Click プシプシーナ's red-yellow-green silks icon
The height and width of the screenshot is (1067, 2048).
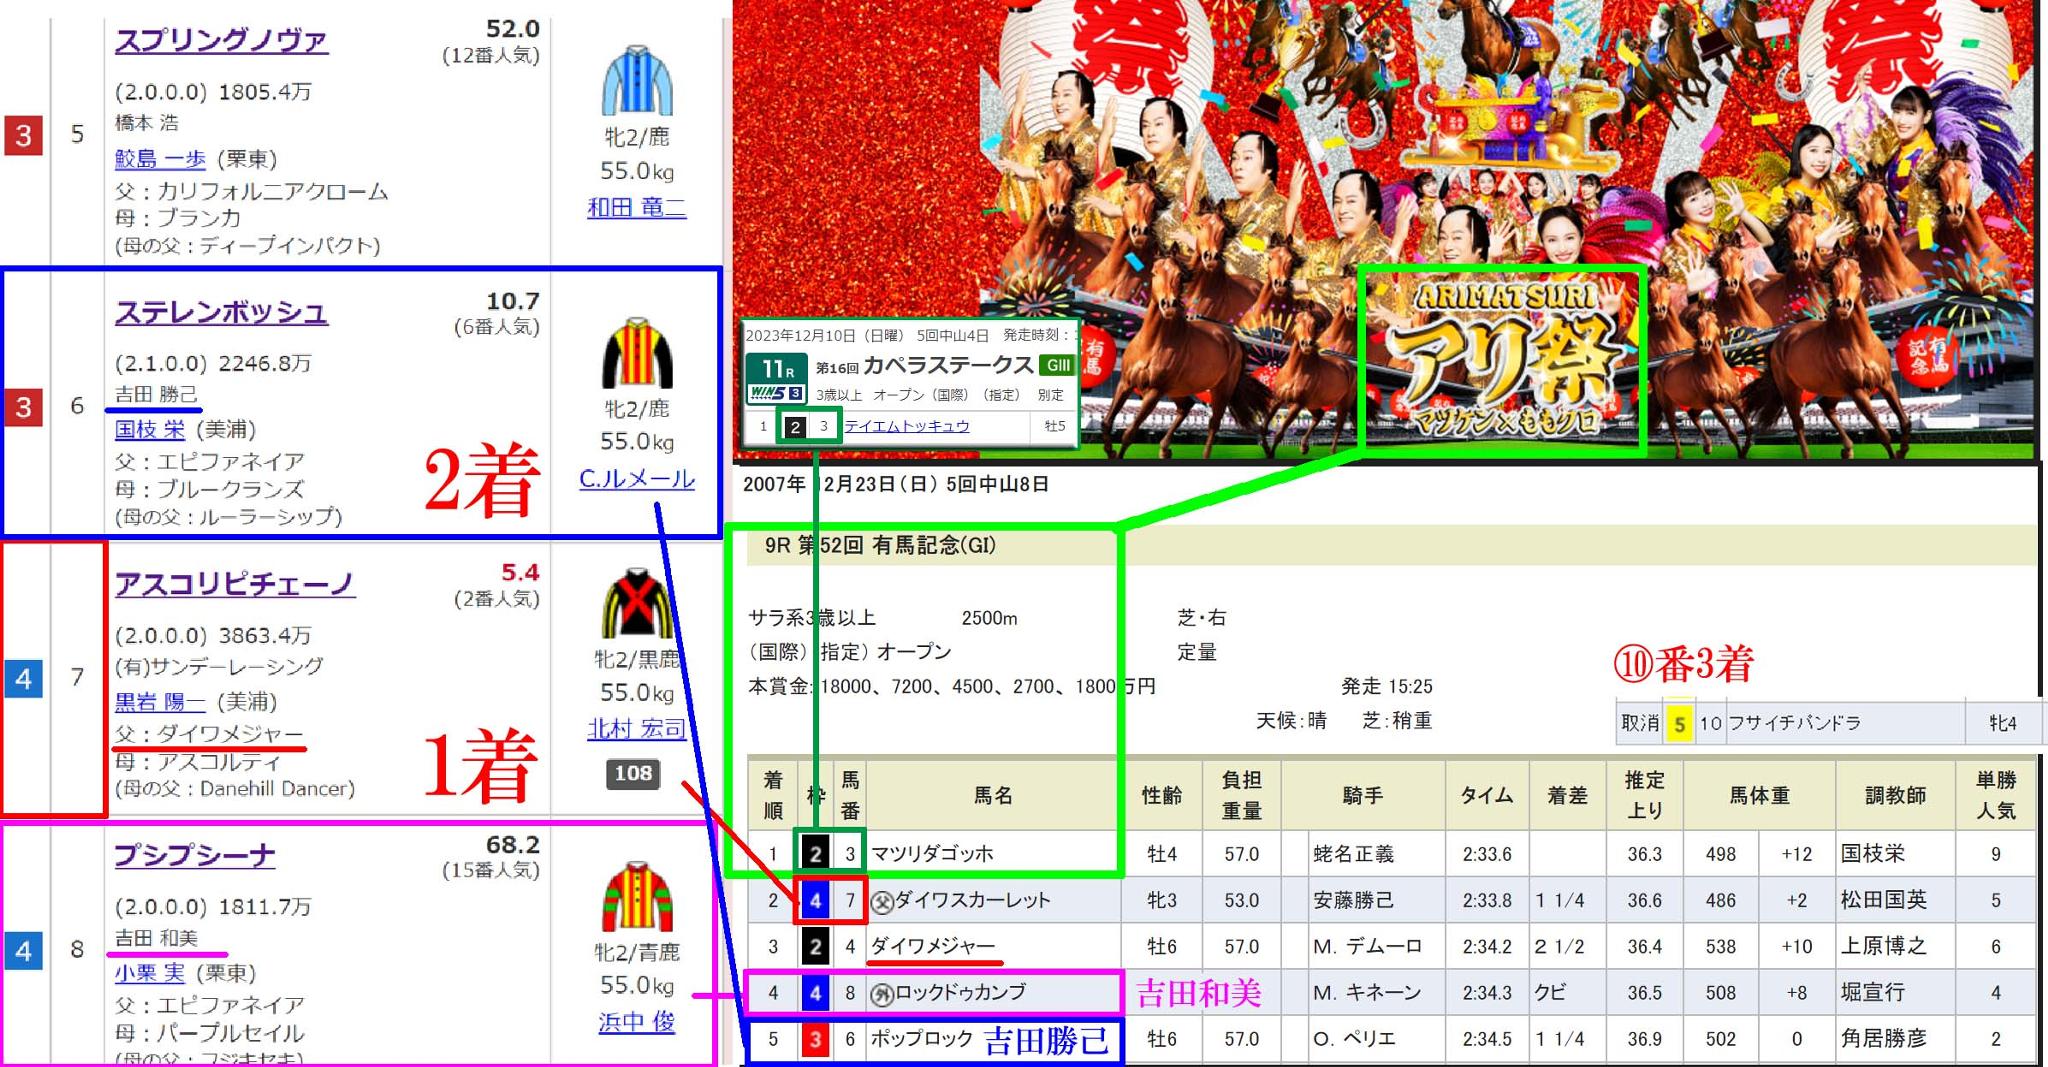pyautogui.click(x=637, y=897)
